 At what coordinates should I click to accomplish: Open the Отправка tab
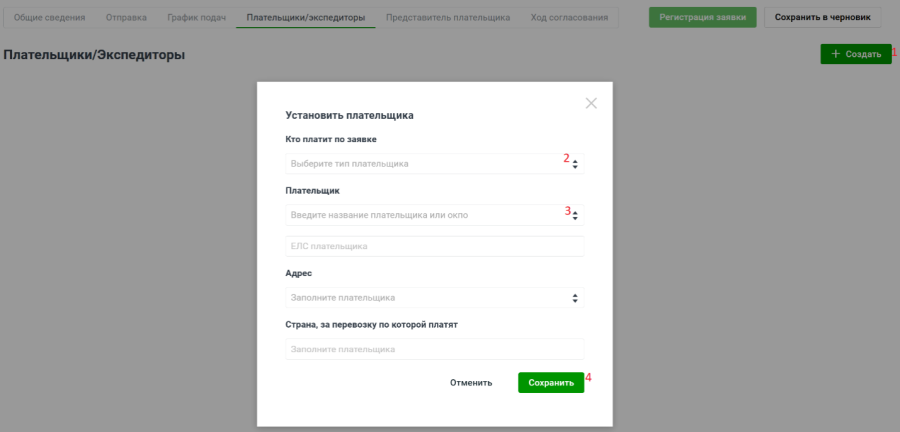tap(126, 18)
